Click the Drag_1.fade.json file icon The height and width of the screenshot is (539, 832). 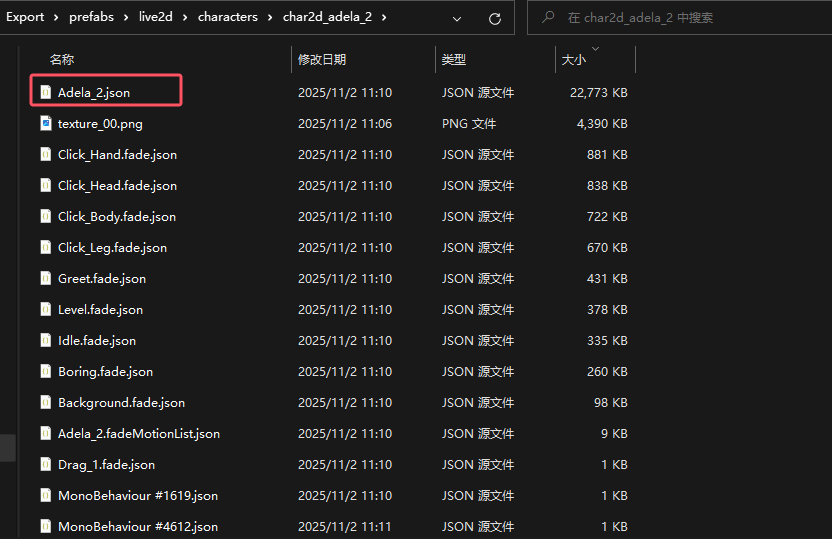tap(46, 464)
